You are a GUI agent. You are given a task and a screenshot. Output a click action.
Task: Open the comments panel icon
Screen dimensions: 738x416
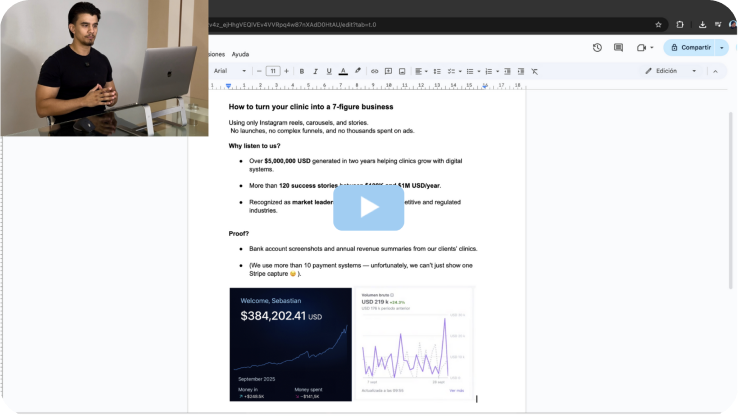pyautogui.click(x=618, y=47)
